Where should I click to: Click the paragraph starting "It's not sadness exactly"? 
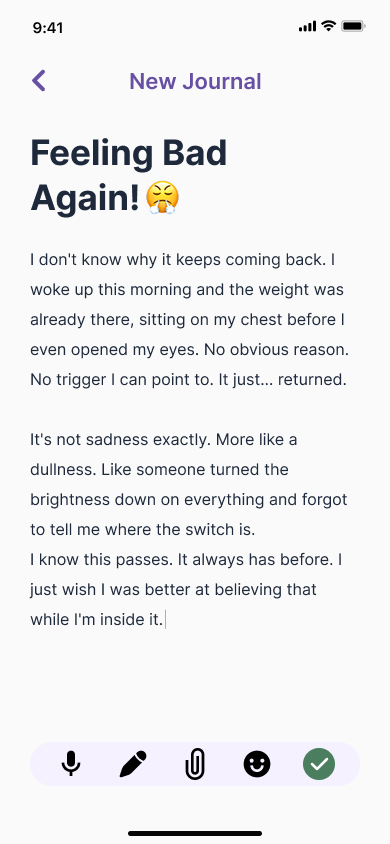[189, 484]
